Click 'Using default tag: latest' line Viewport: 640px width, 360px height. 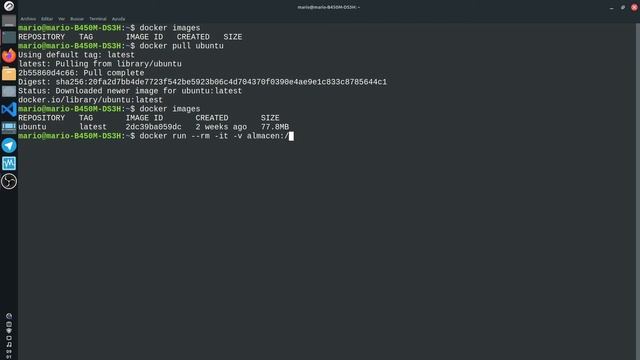(x=76, y=55)
